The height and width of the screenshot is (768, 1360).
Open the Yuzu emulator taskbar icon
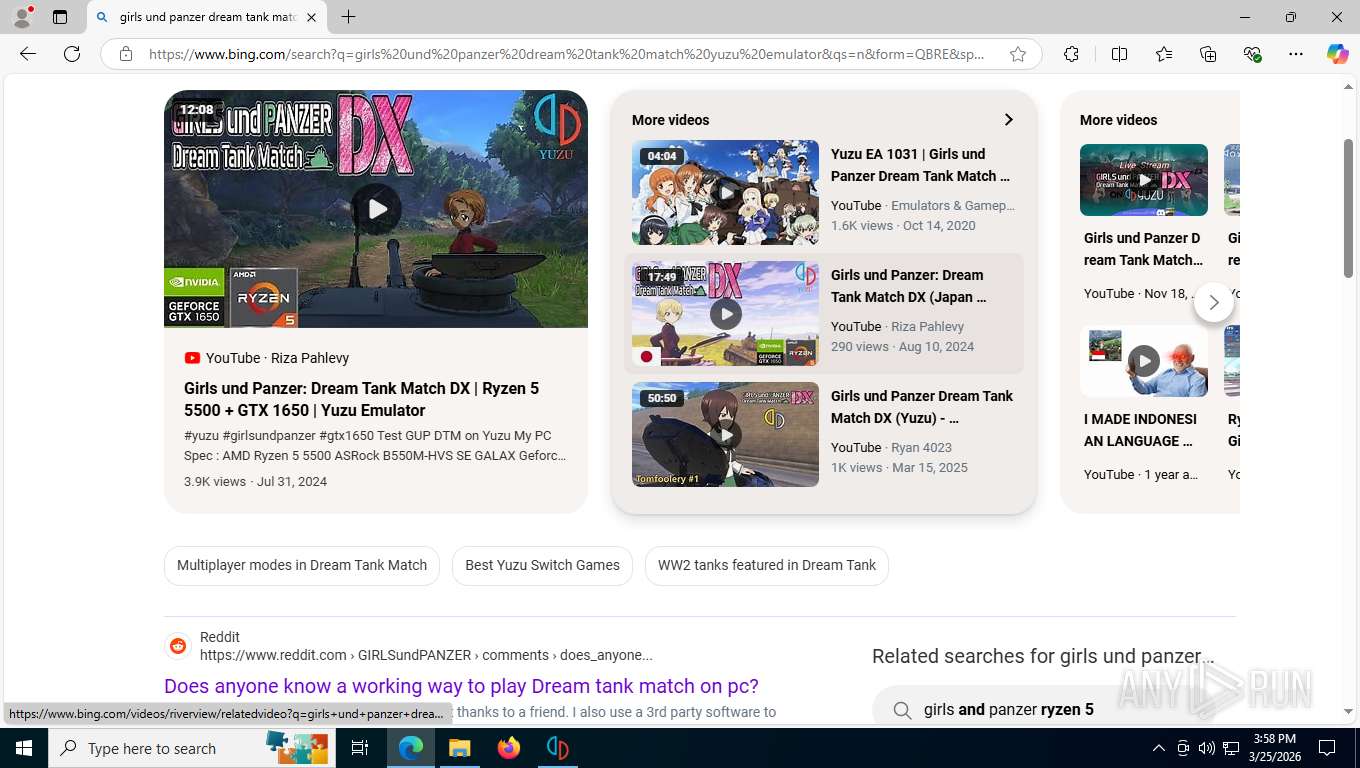coord(557,748)
